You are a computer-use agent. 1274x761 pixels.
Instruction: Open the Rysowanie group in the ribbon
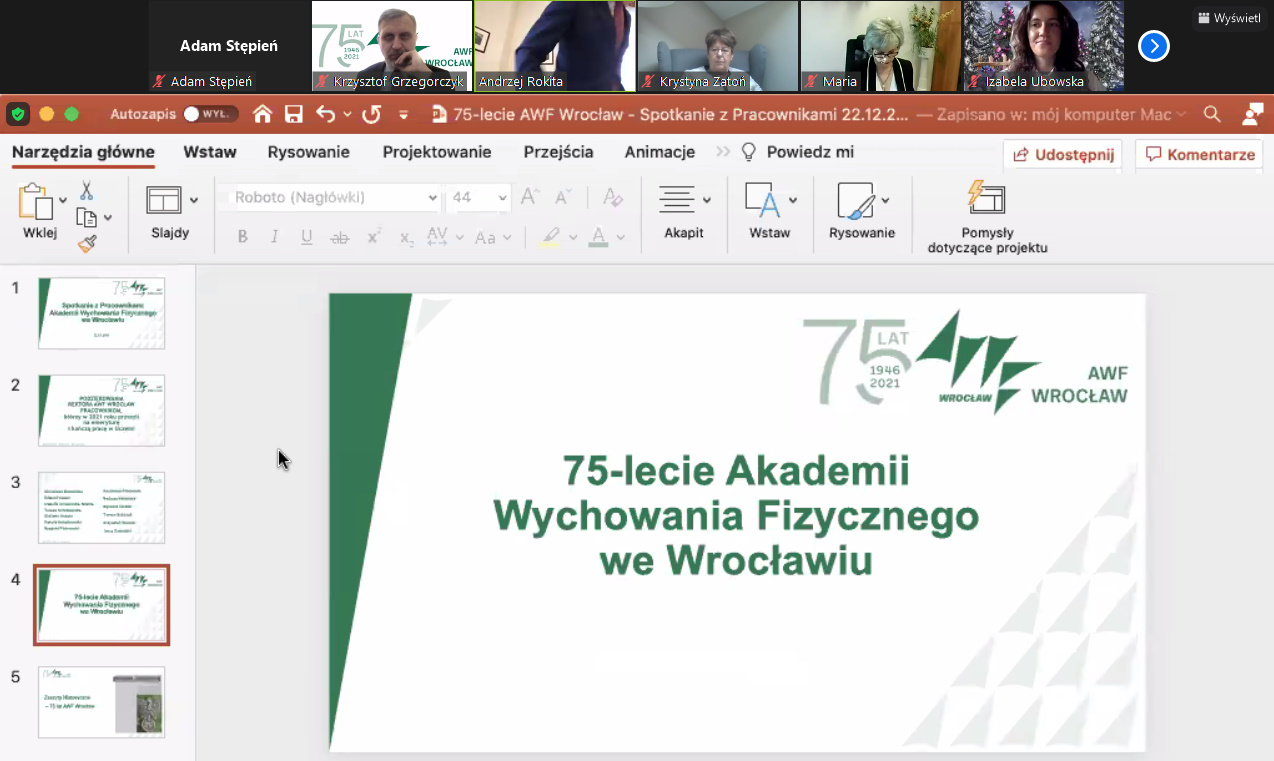(861, 211)
